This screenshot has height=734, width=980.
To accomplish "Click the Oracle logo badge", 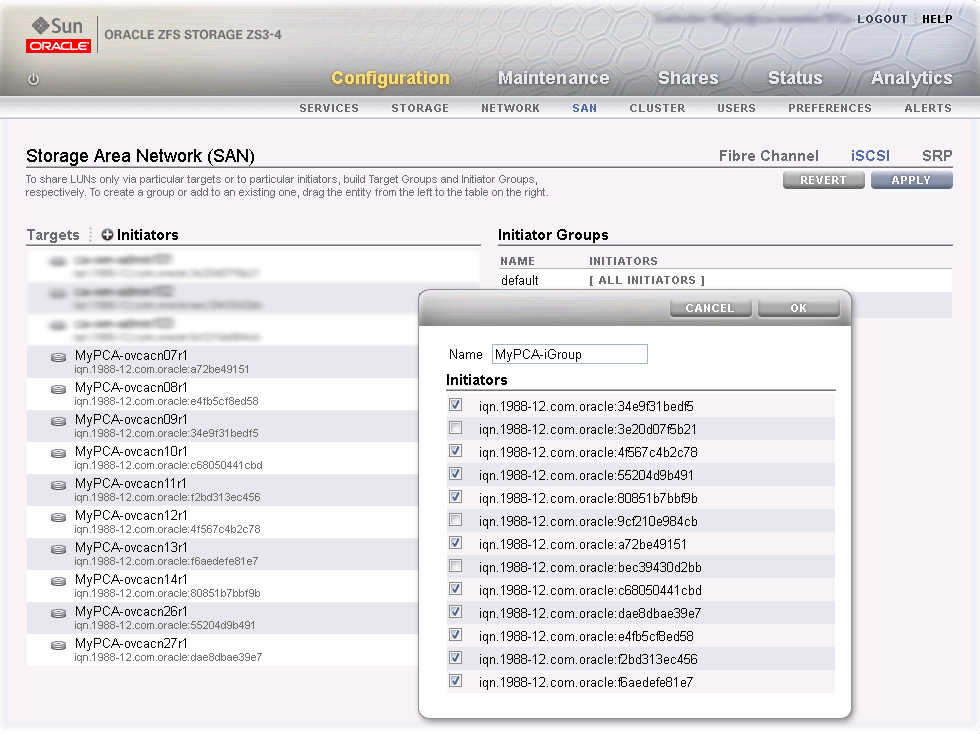I will coord(58,41).
